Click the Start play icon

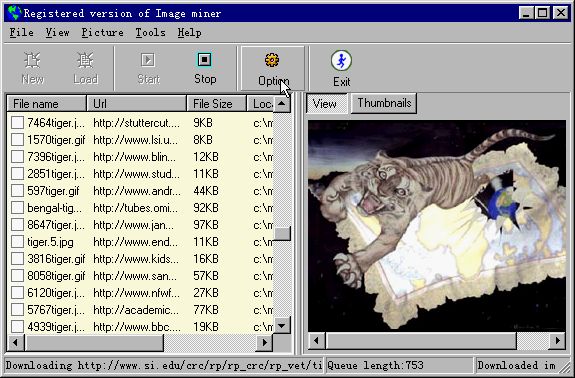[x=148, y=60]
